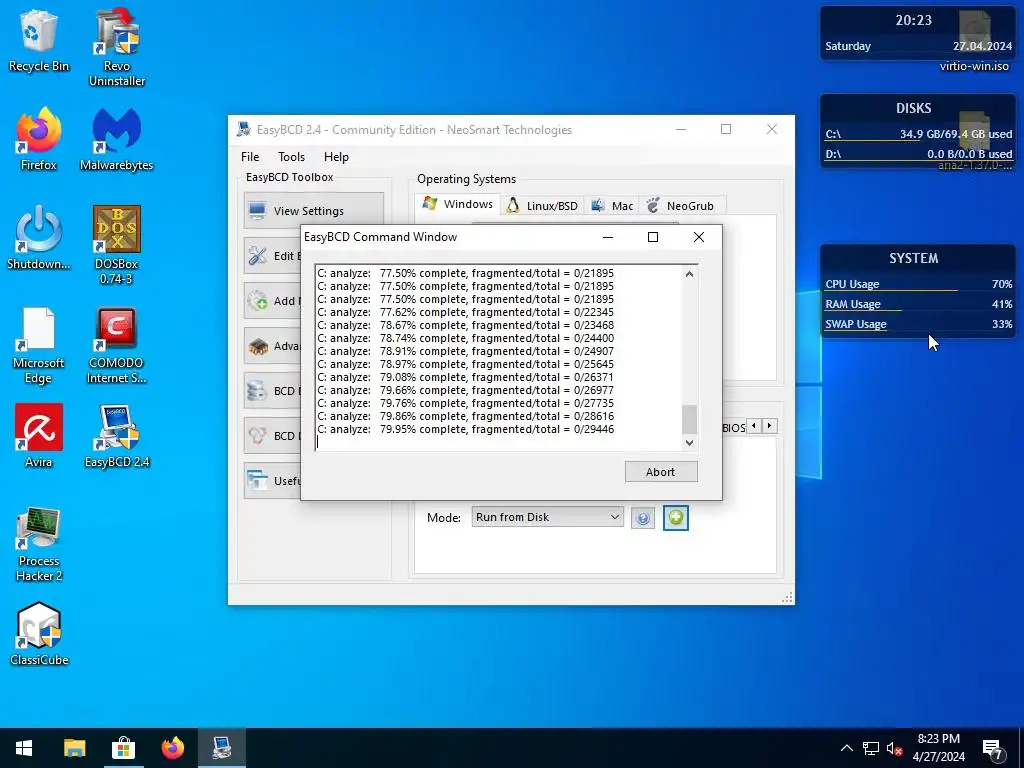
Task: Select DOSBox 0.74-3 desktop icon
Action: 117,246
